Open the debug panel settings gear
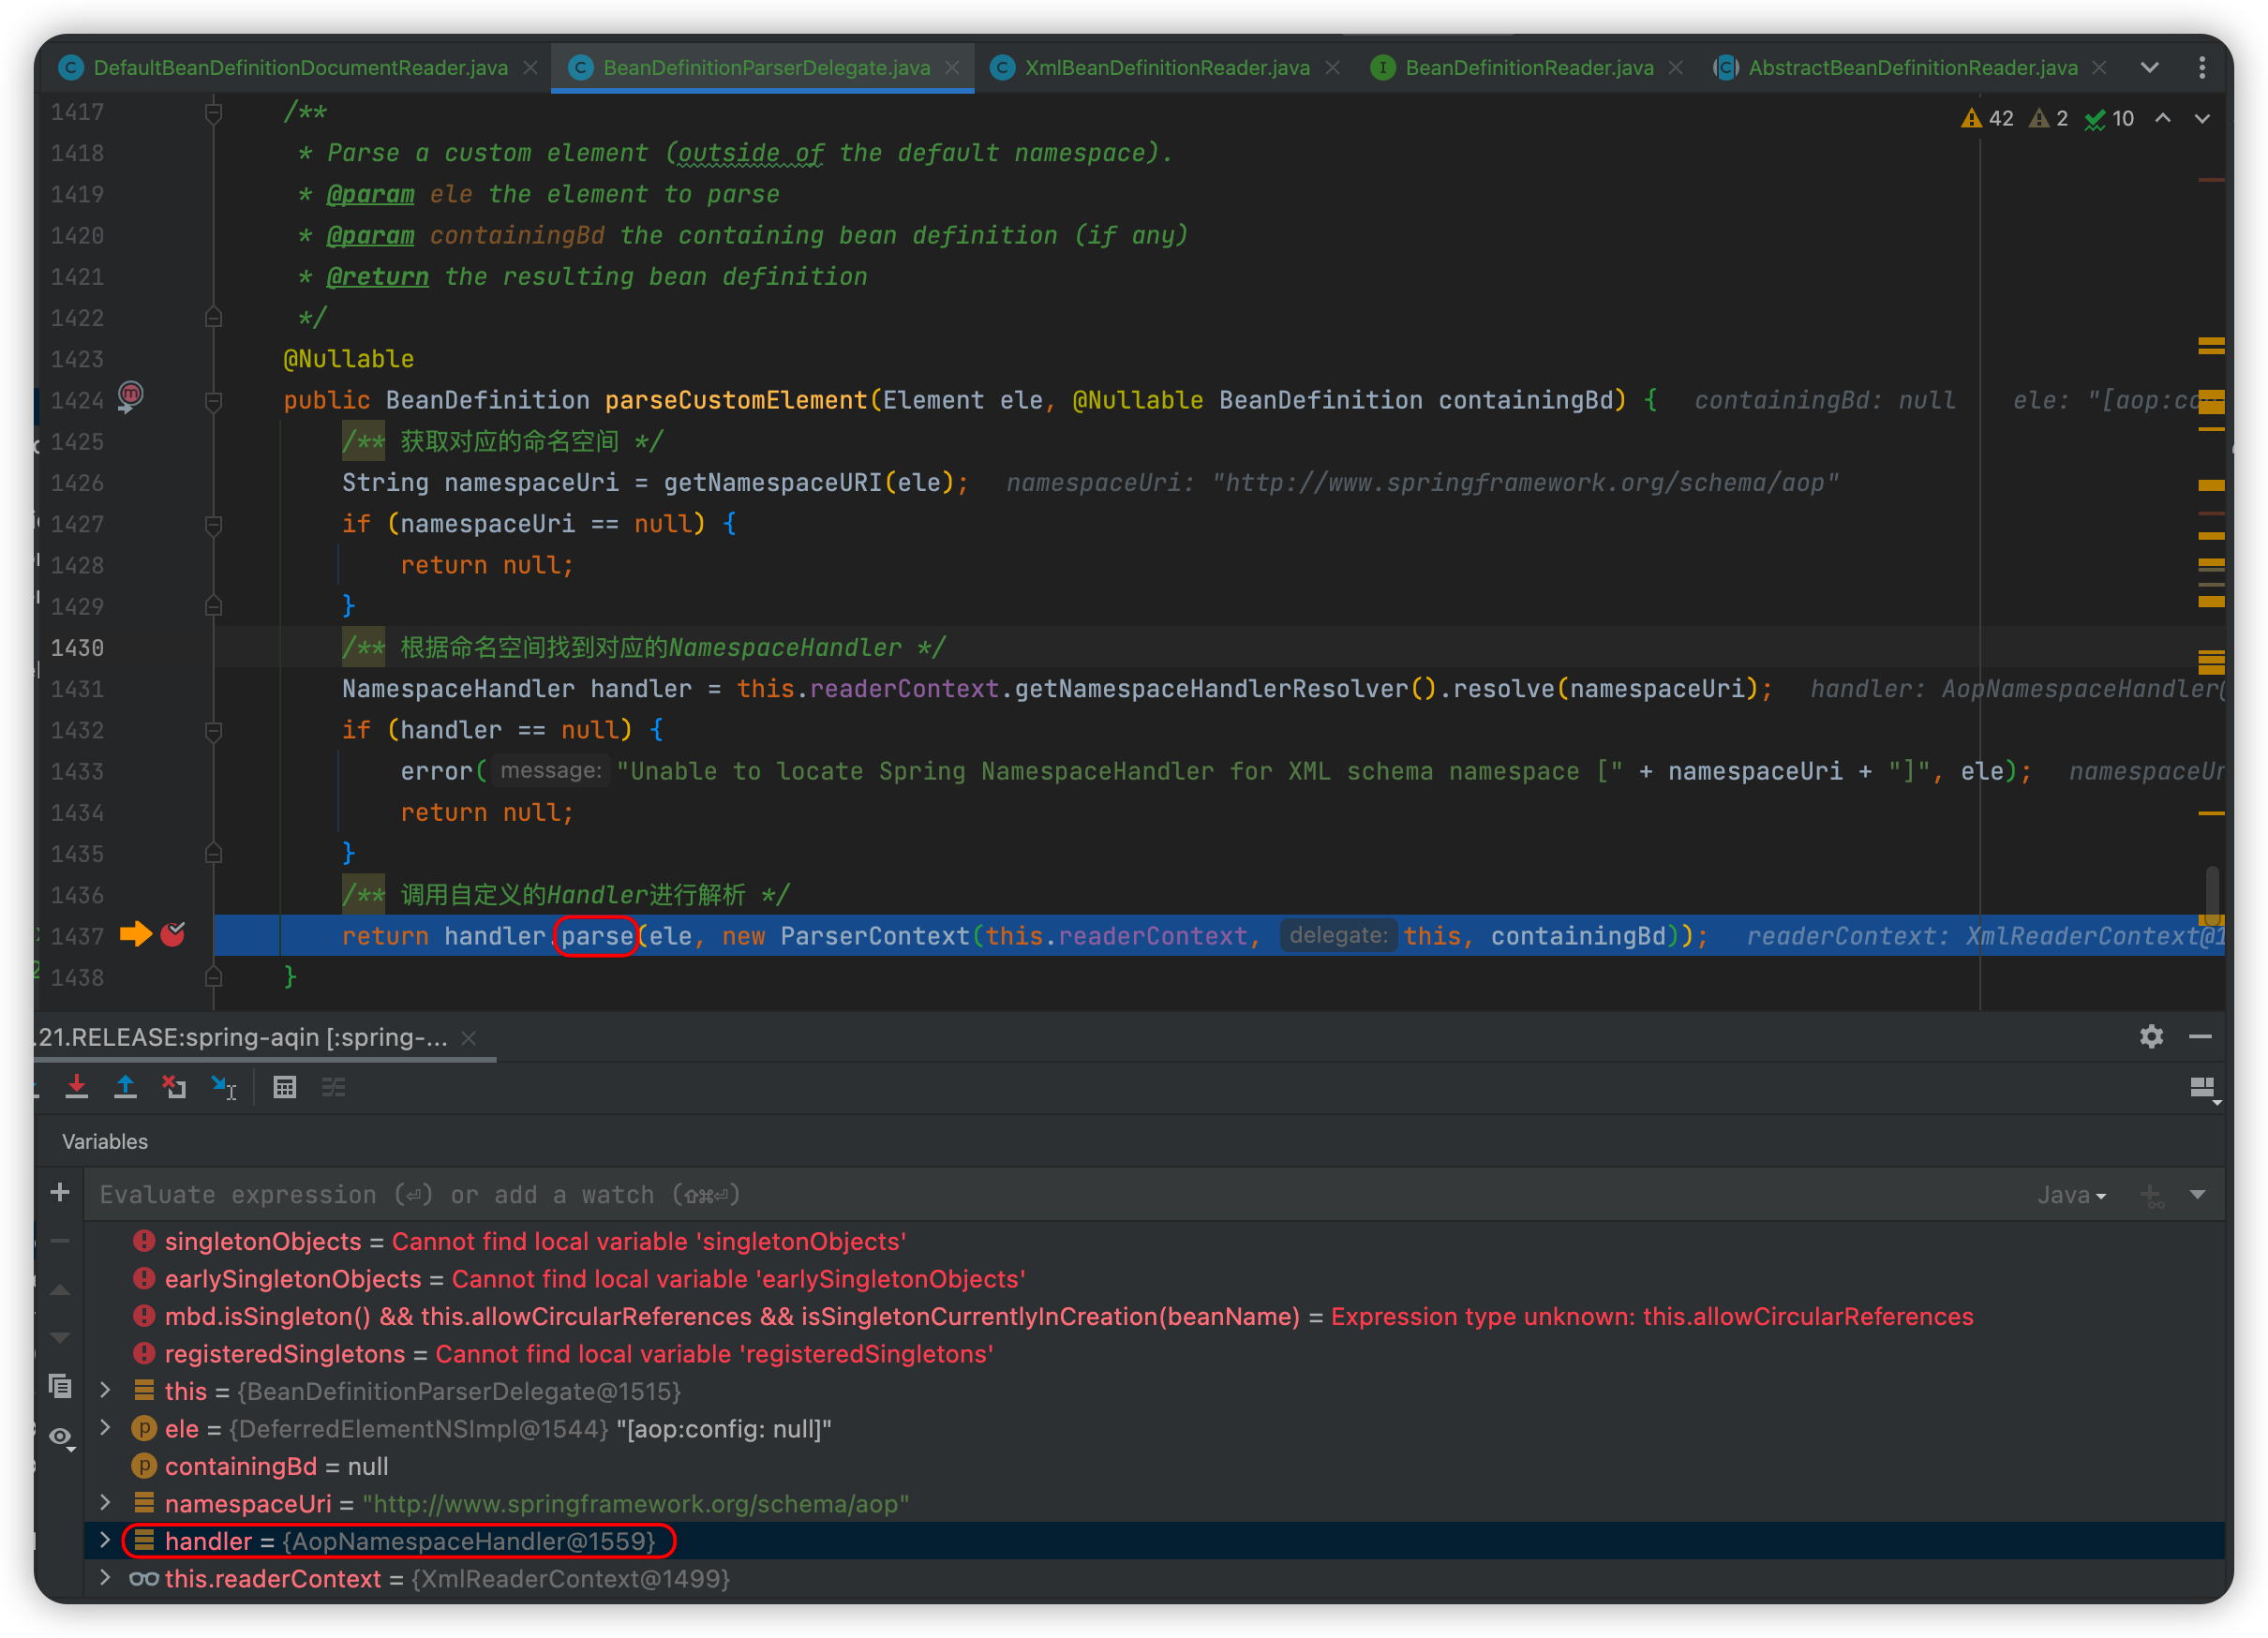2268x1638 pixels. pos(2151,1037)
